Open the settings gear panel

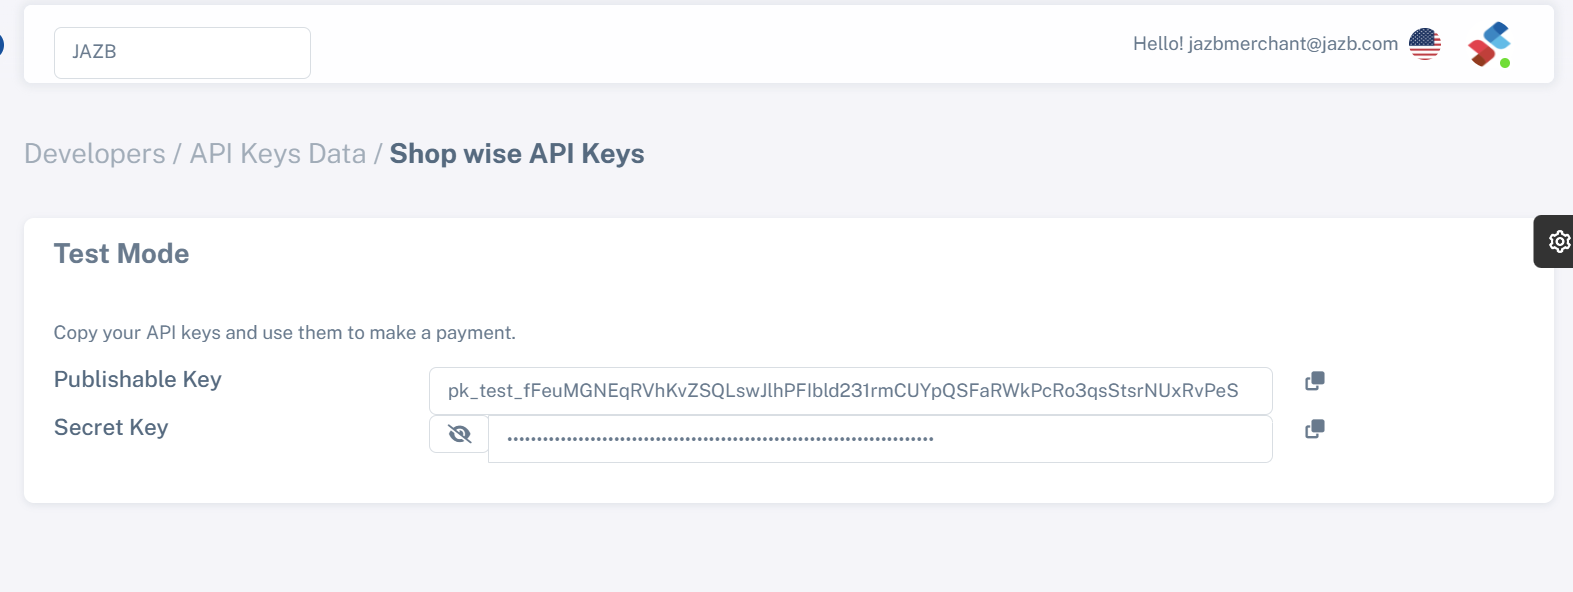tap(1558, 241)
